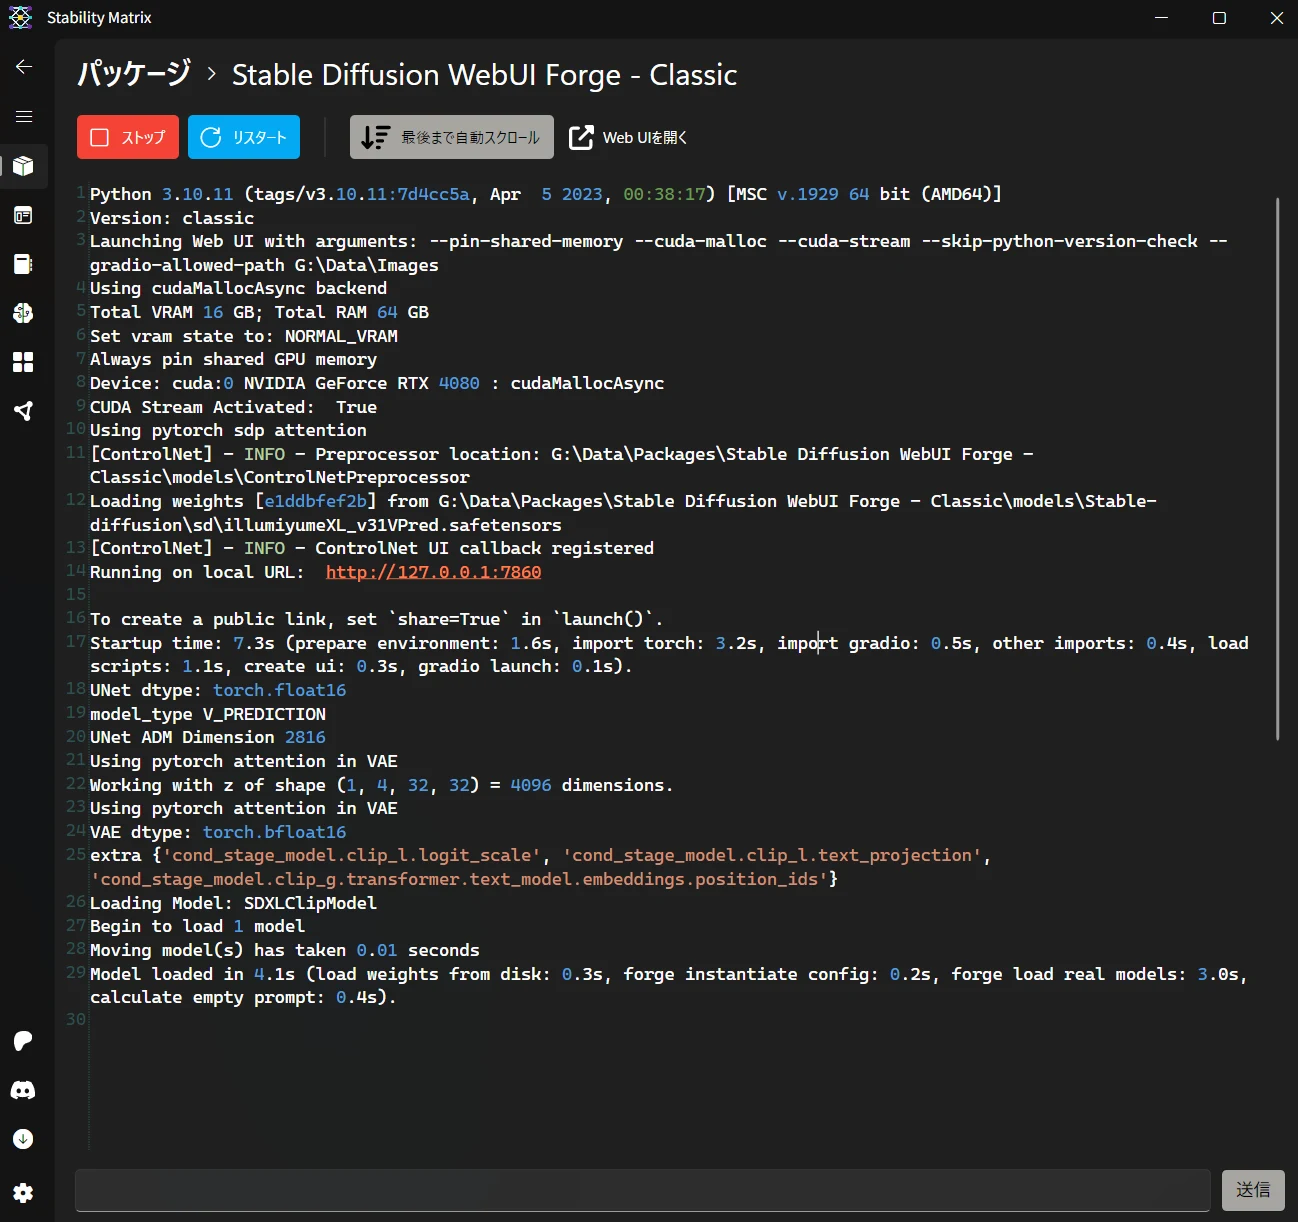Click 'VAE dtype: torch.bfloat16' line
The image size is (1298, 1222).
pyautogui.click(x=218, y=832)
